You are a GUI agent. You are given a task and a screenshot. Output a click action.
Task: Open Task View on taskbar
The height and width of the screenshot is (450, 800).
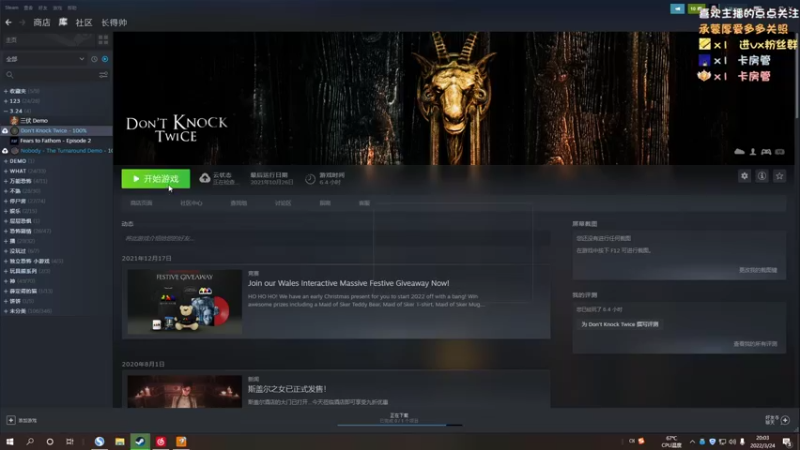tap(70, 441)
